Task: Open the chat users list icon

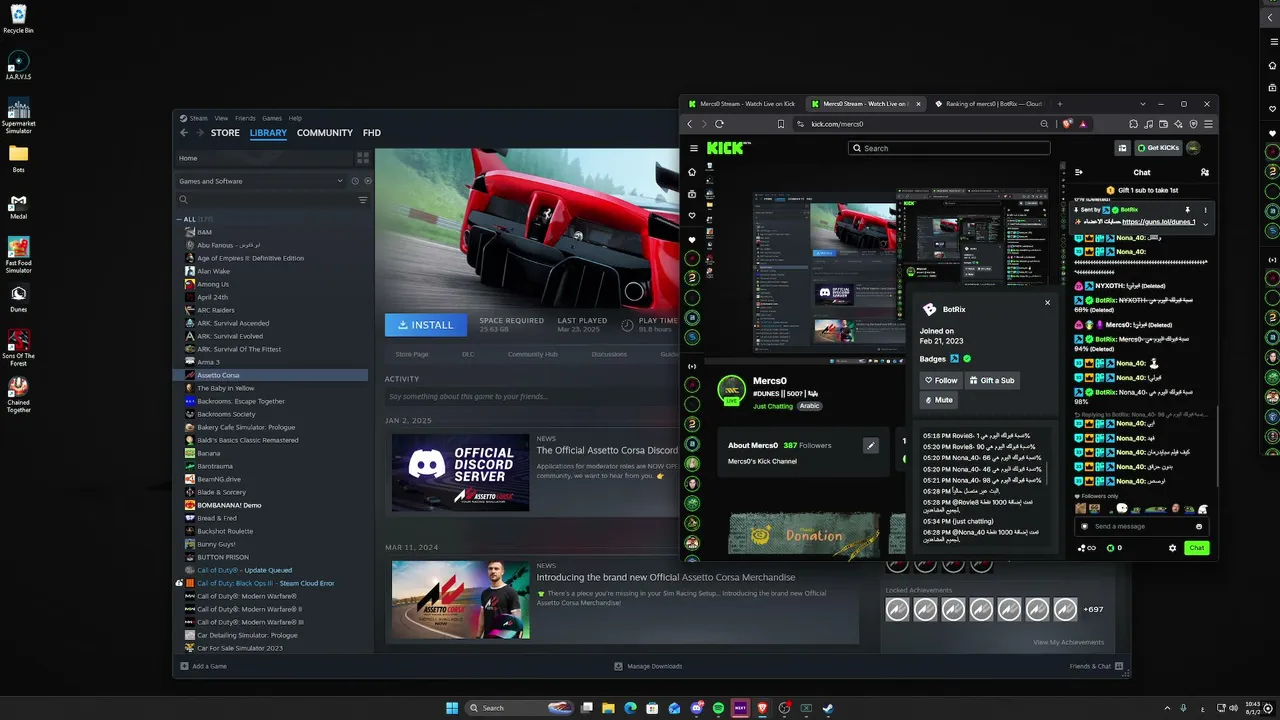Action: [1204, 173]
